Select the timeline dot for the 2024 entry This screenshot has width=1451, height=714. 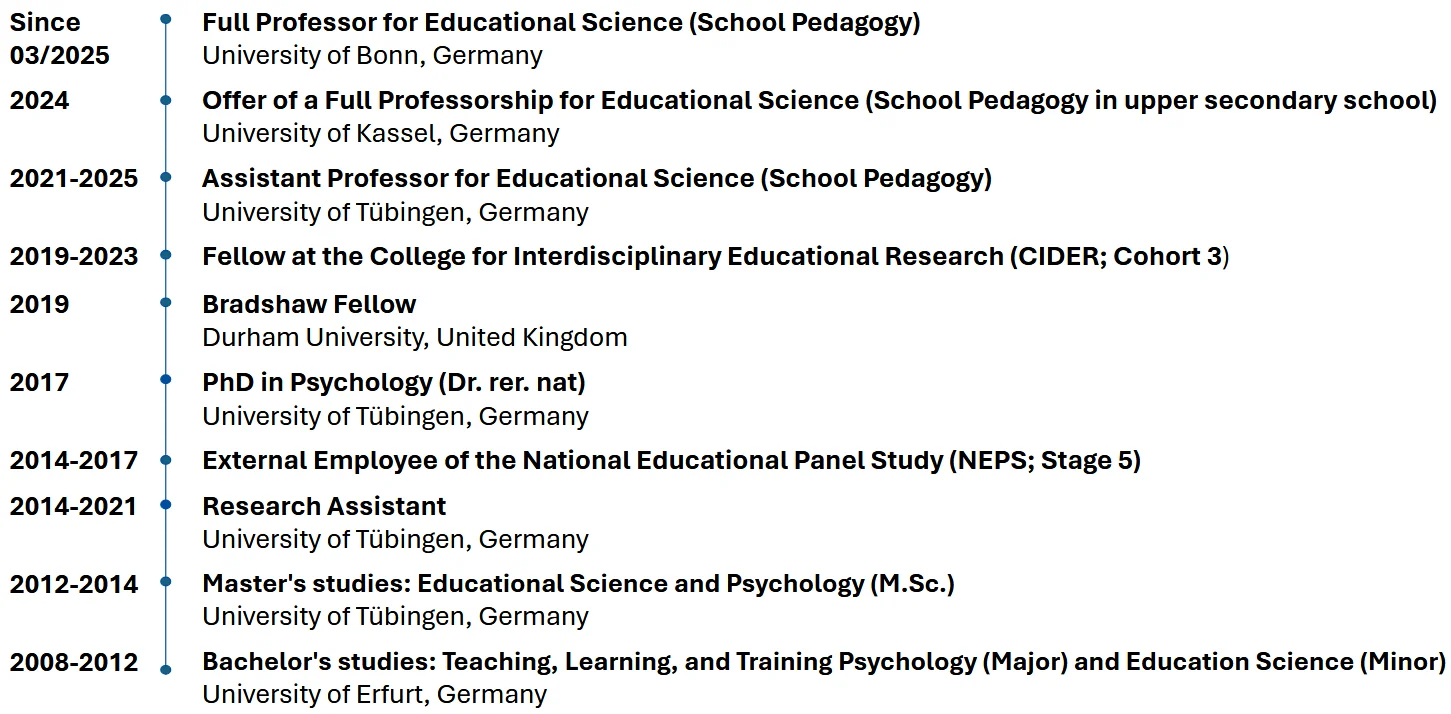(166, 100)
